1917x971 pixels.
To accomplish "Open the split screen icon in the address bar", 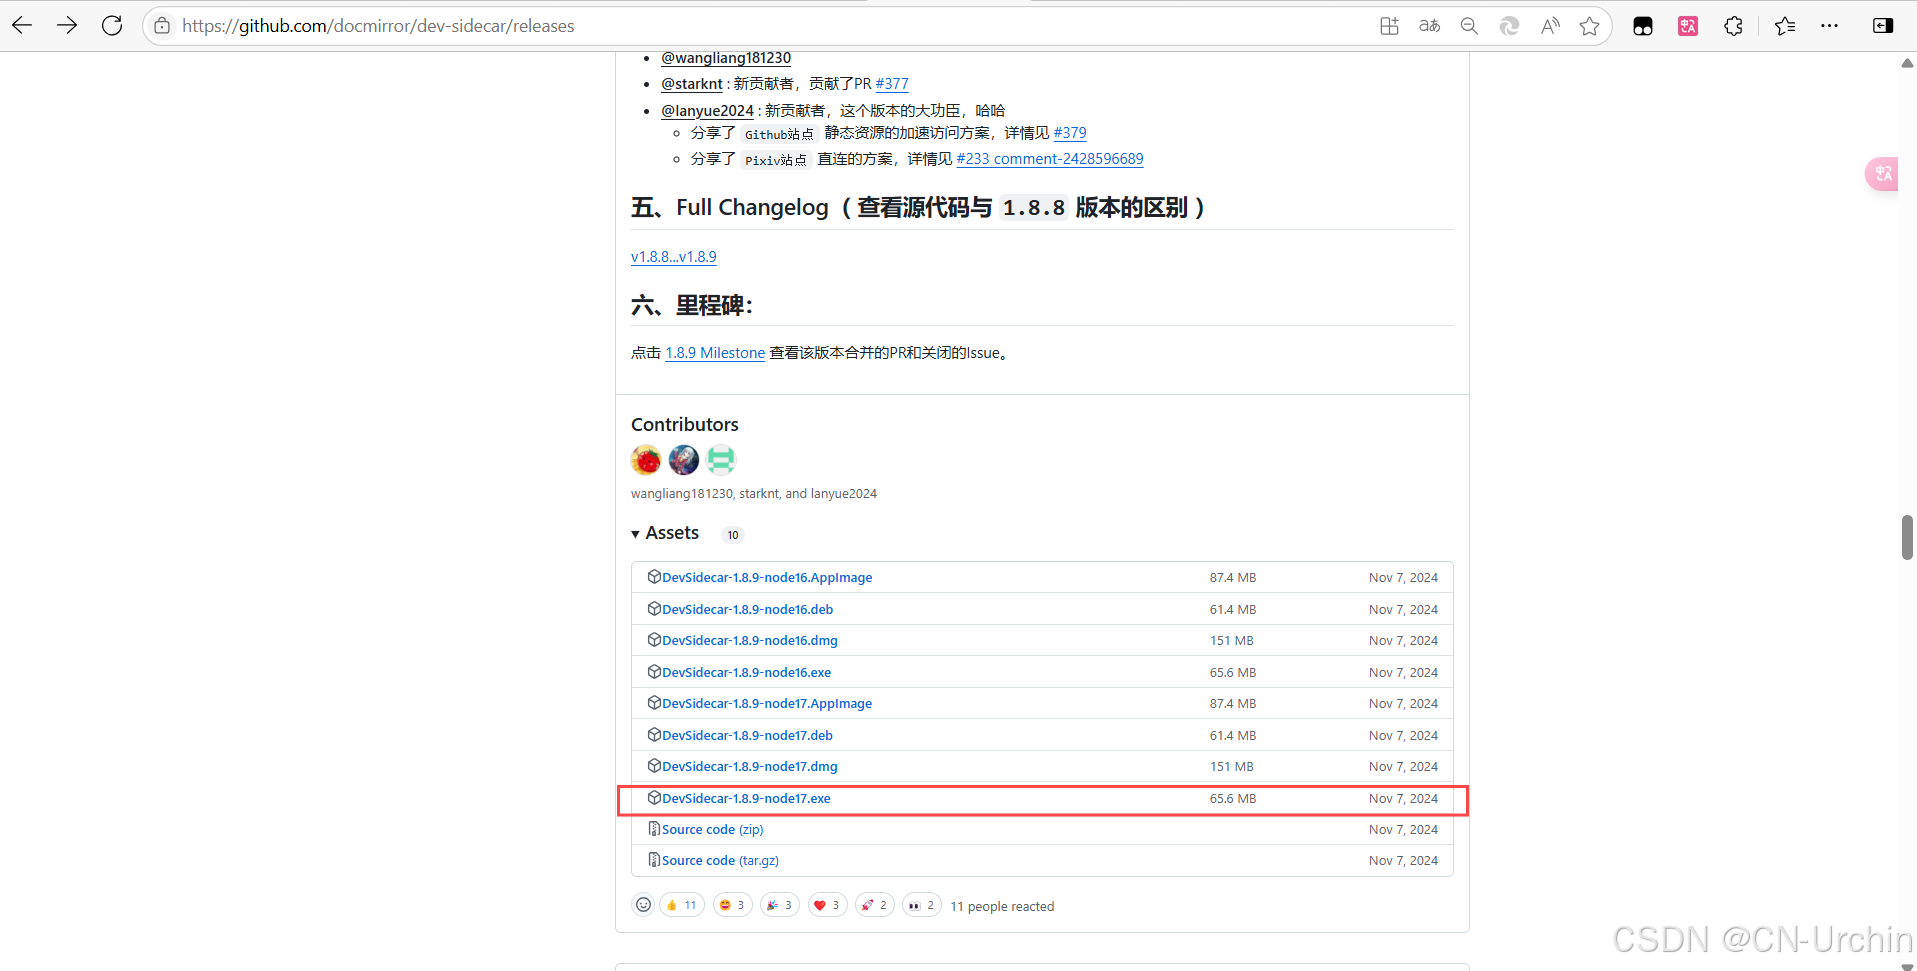I will (1389, 26).
